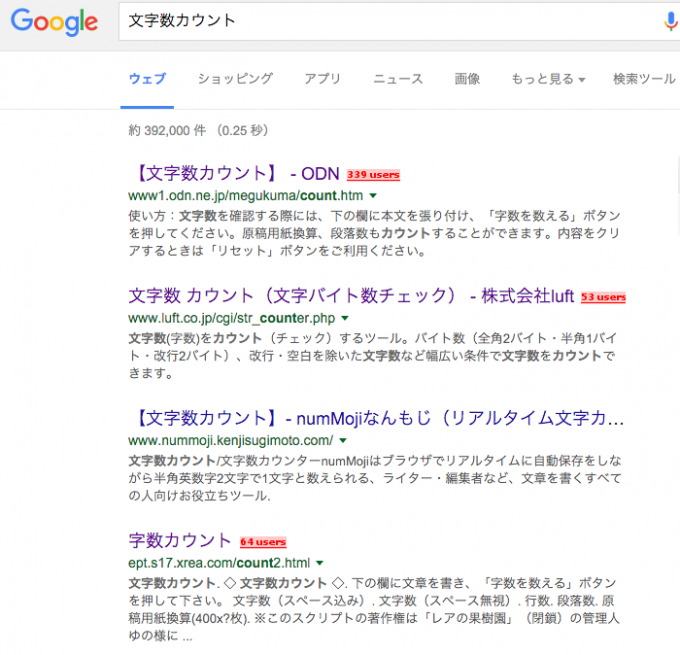Open the アプリ tab
The width and height of the screenshot is (680, 655).
click(x=322, y=79)
